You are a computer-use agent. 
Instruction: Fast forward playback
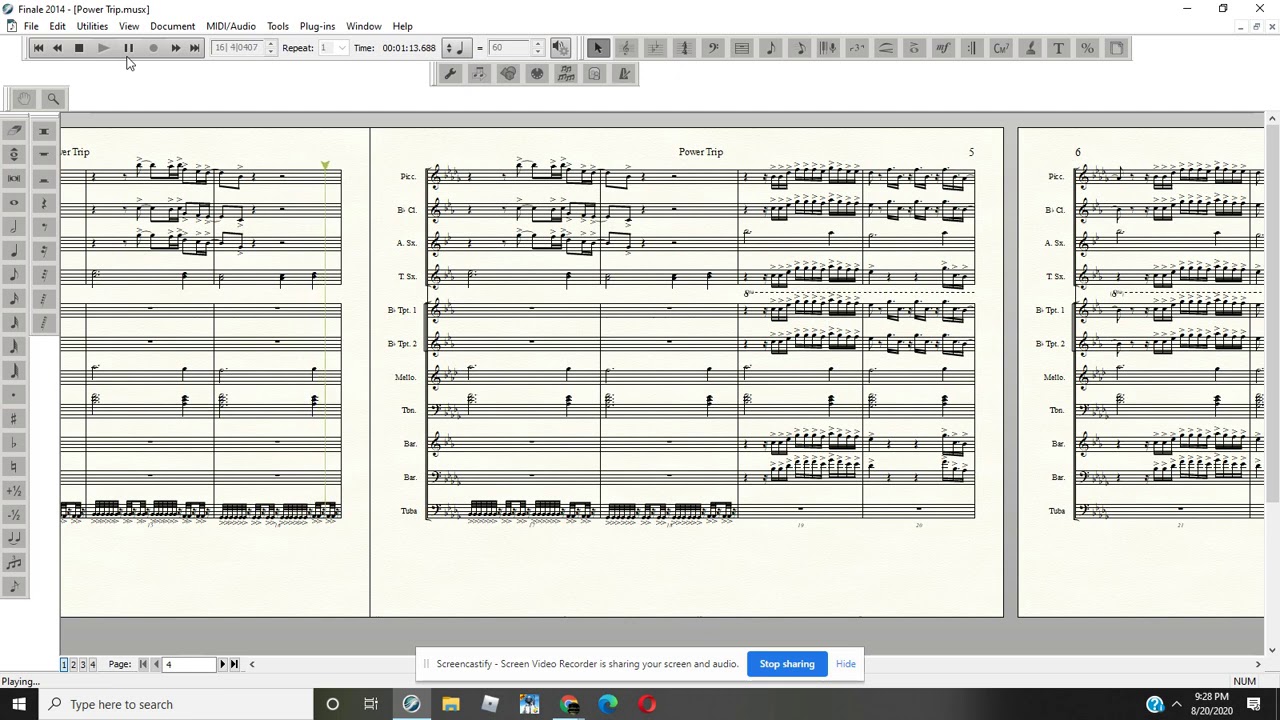[x=175, y=48]
